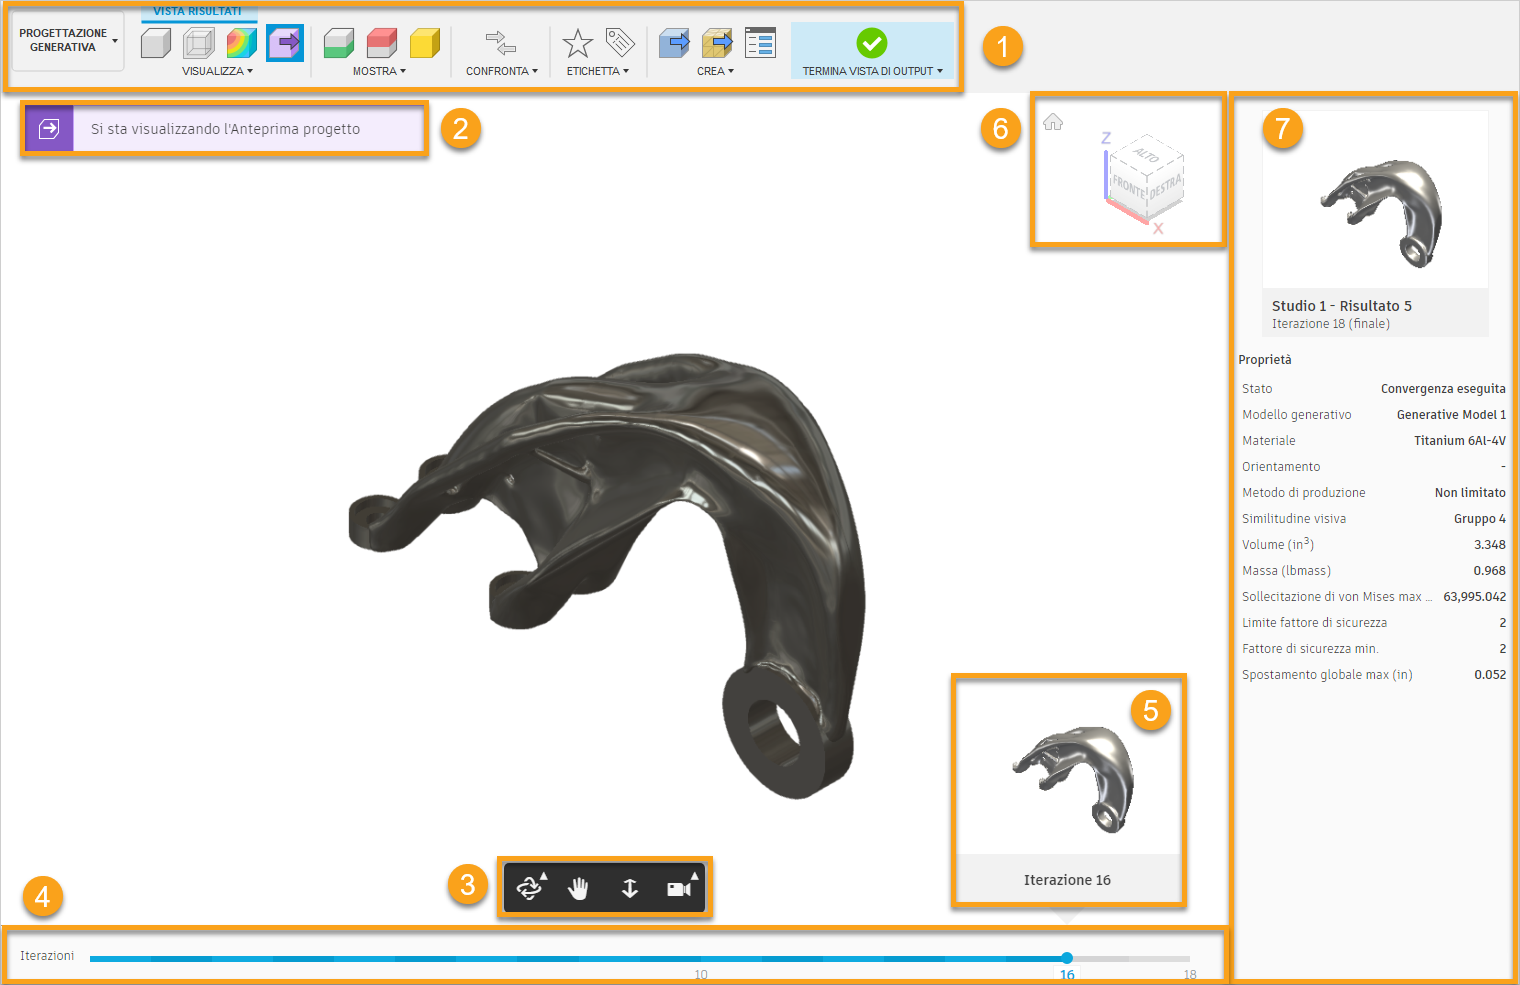This screenshot has height=985, width=1520.
Task: Open the Mostra menu
Action: (378, 70)
